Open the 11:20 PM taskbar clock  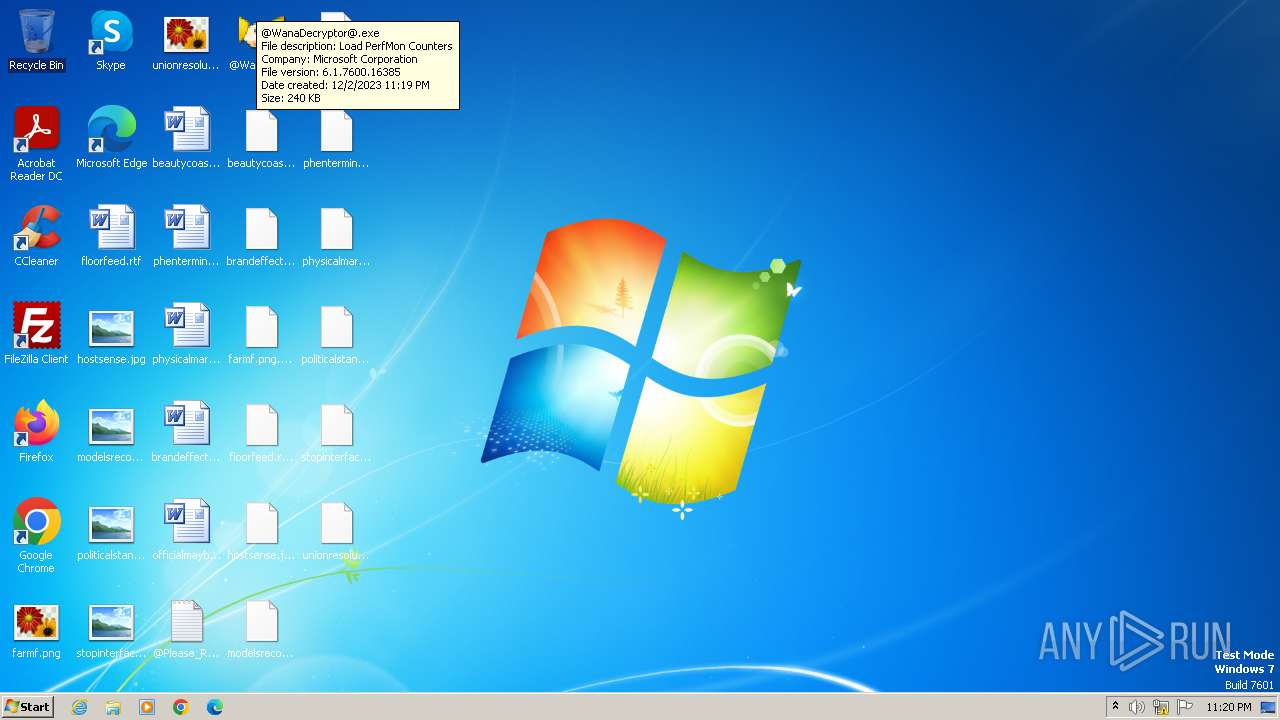[1228, 707]
